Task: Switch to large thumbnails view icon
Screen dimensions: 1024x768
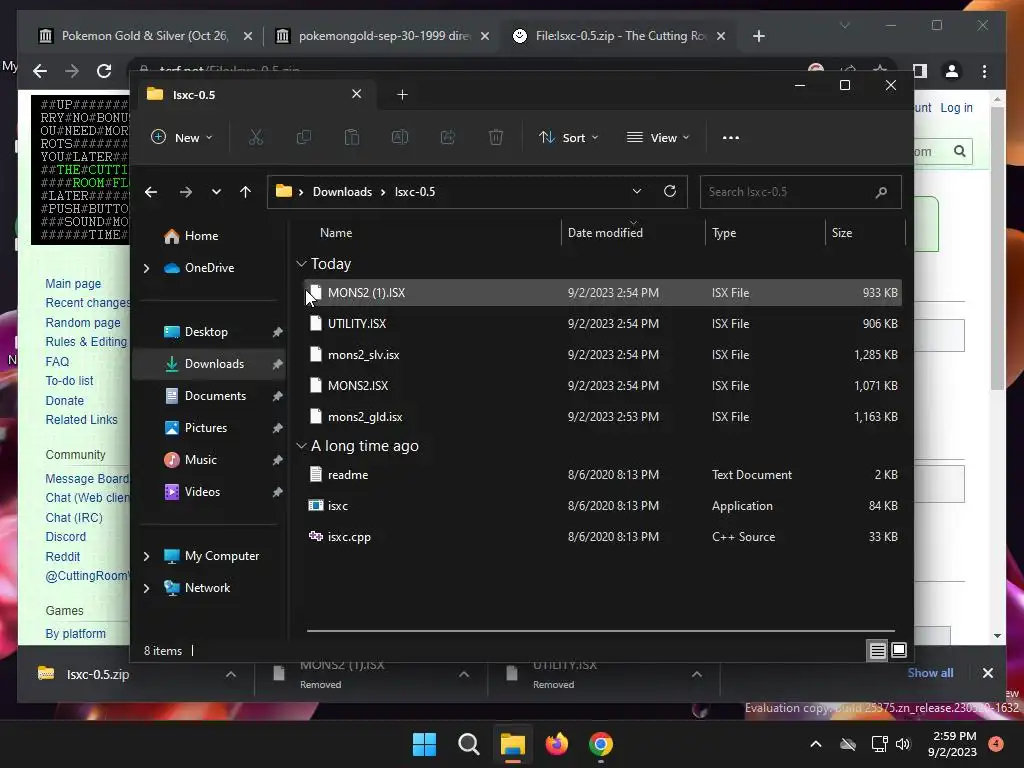Action: (x=899, y=650)
